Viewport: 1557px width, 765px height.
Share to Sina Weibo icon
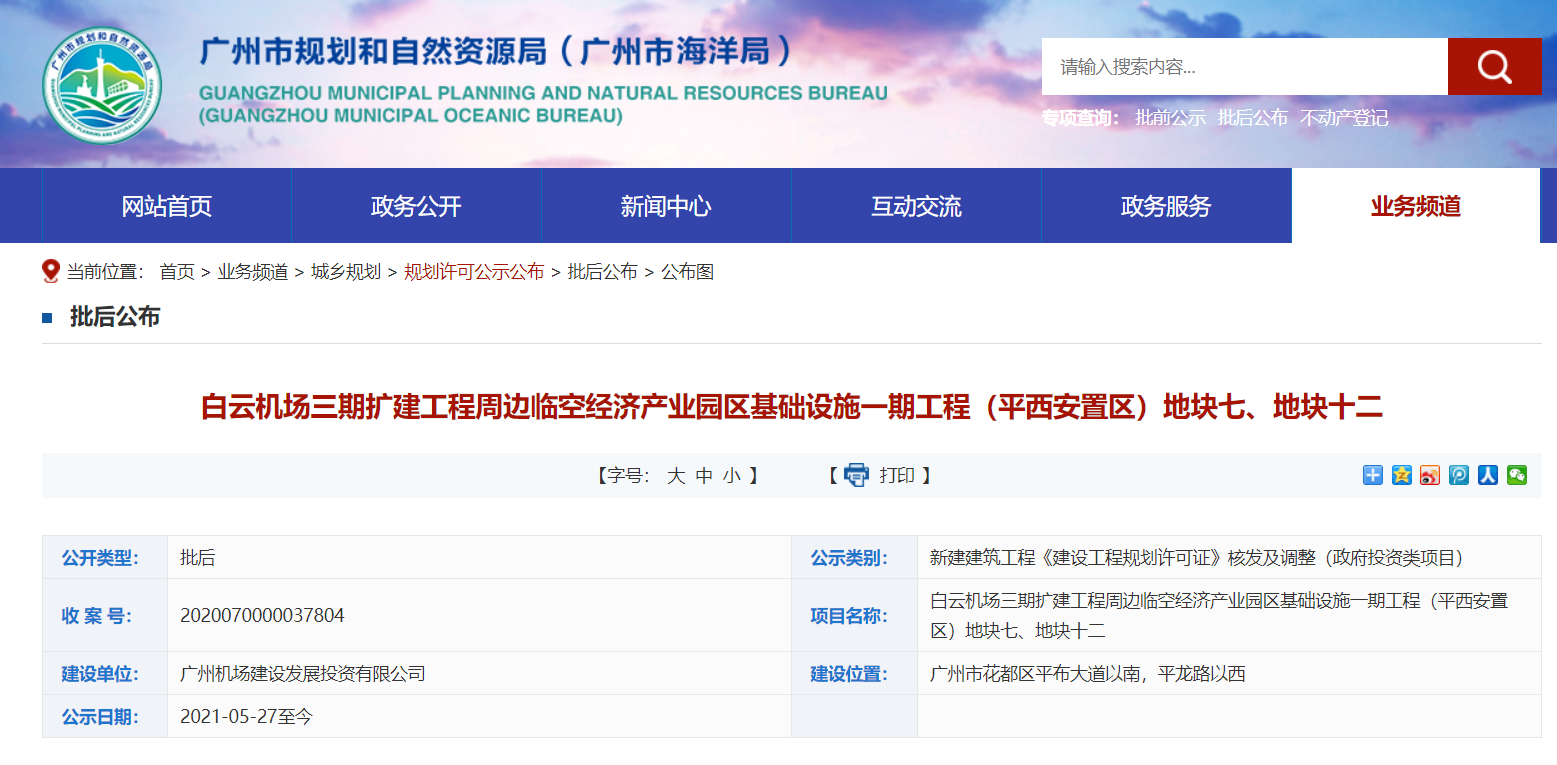tap(1430, 475)
